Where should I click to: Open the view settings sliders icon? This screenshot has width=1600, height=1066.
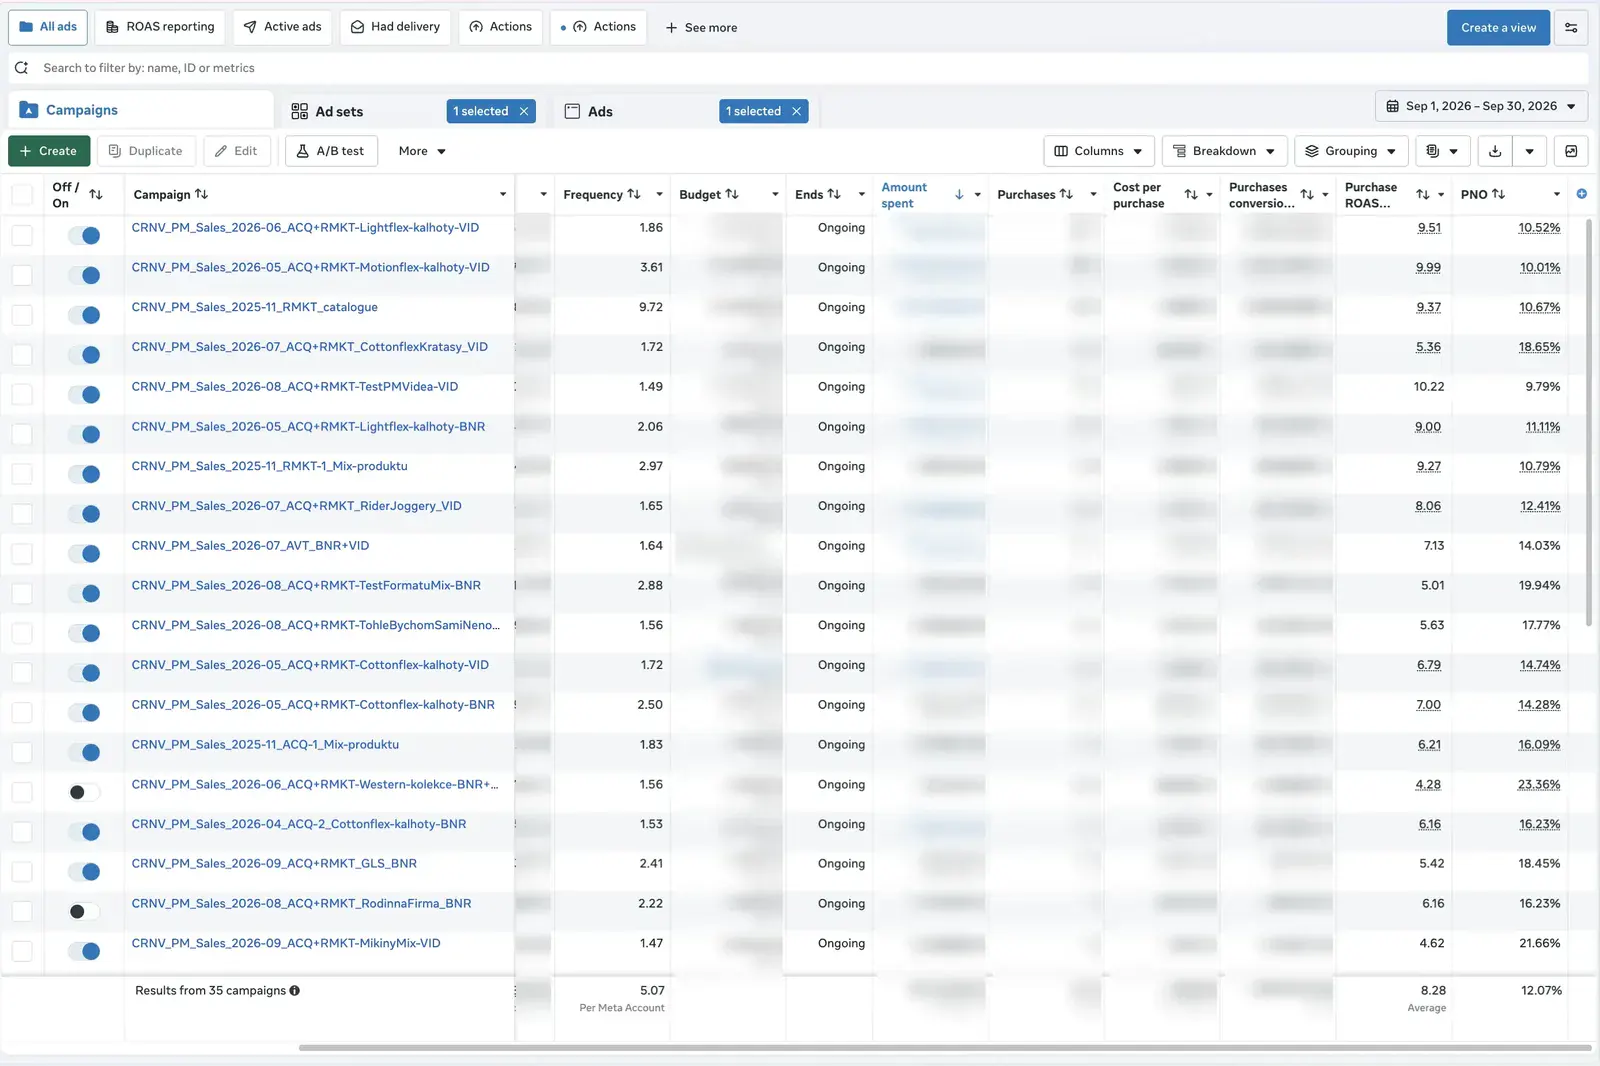click(x=1571, y=28)
